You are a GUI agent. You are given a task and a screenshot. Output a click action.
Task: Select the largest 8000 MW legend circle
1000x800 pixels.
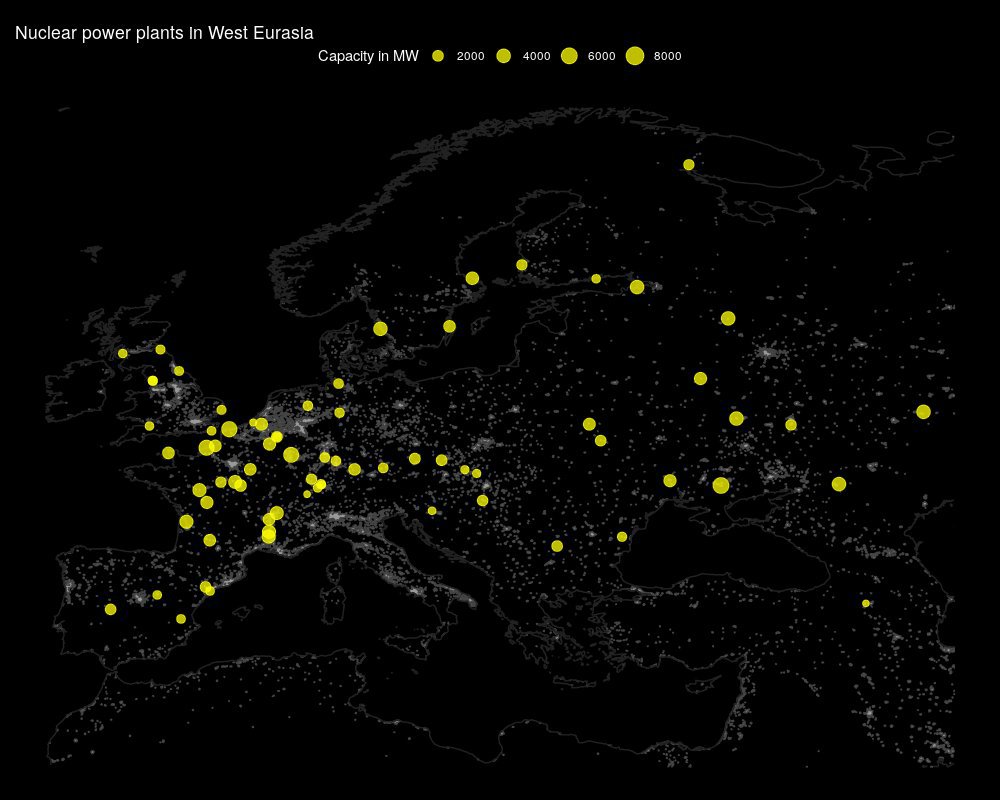coord(635,57)
